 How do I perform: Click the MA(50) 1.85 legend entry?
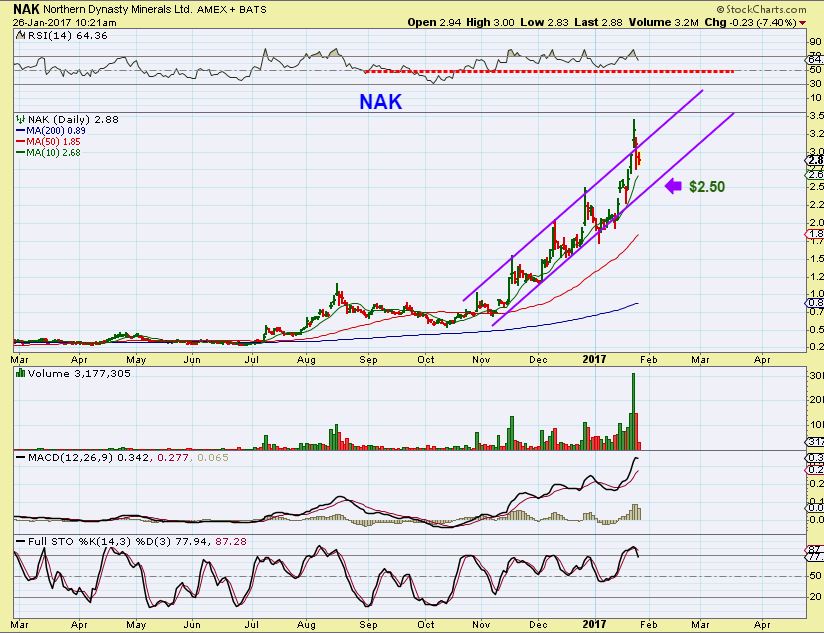click(x=53, y=141)
